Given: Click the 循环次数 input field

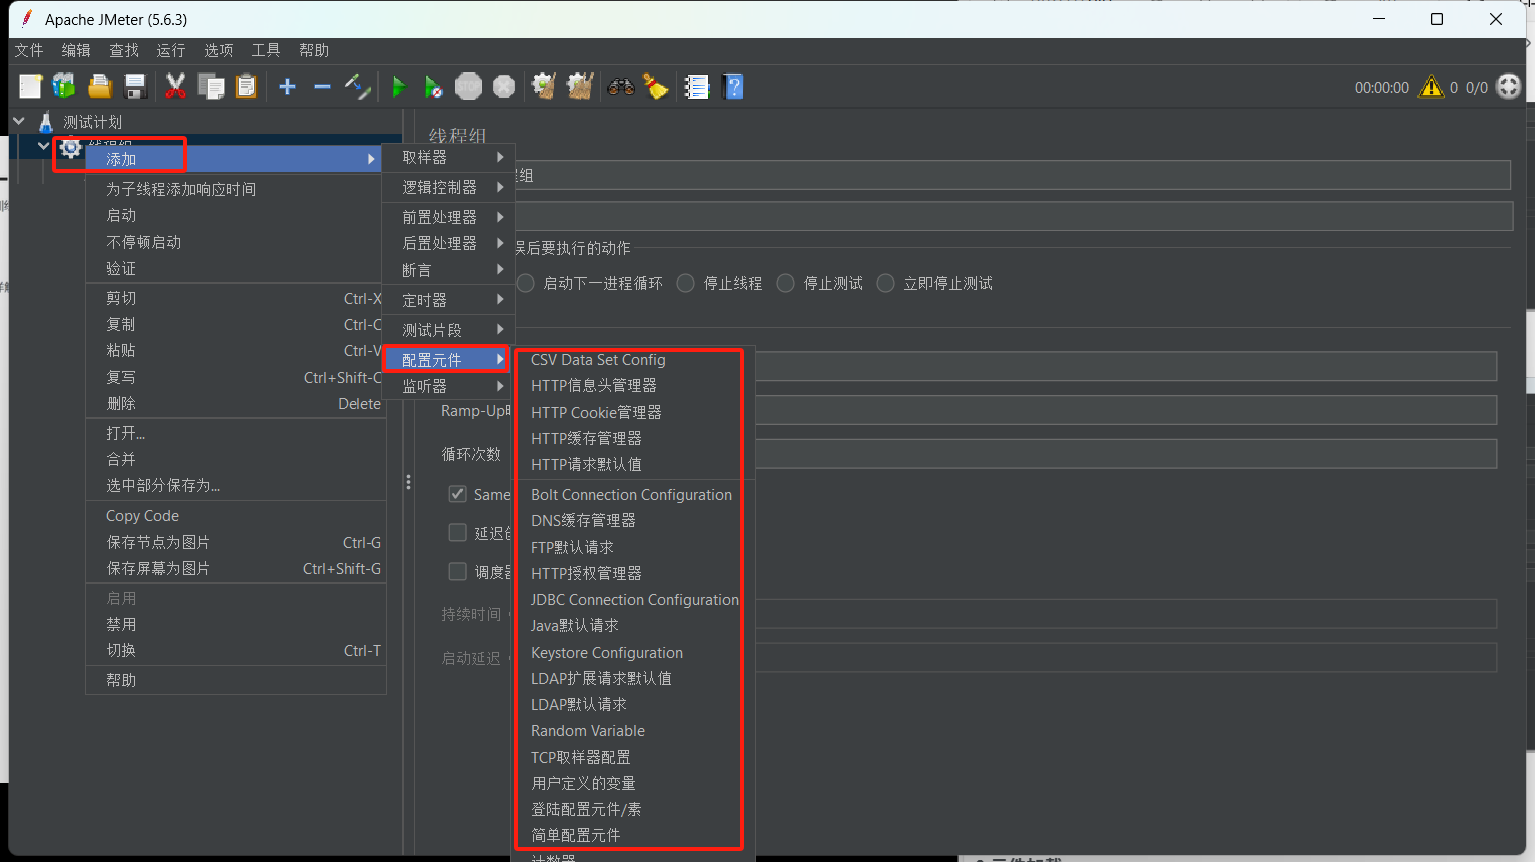Looking at the screenshot, I should coord(1125,454).
